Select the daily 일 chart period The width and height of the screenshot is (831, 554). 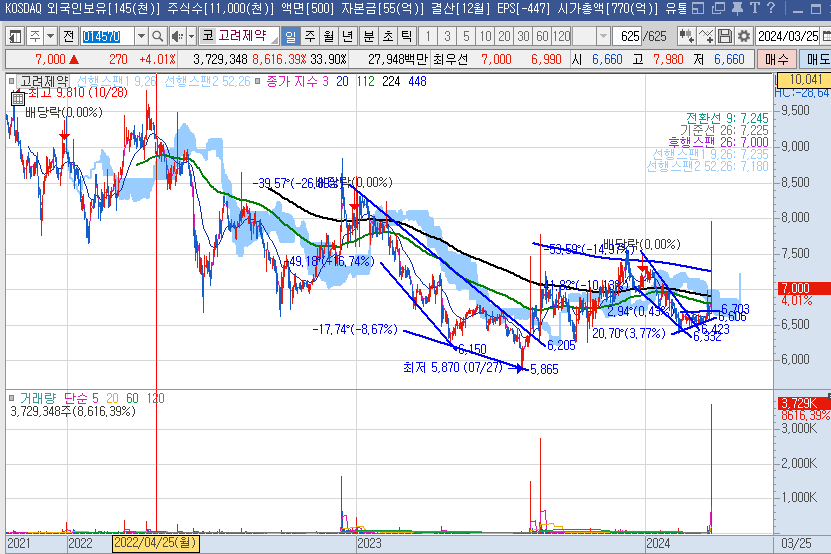click(290, 36)
